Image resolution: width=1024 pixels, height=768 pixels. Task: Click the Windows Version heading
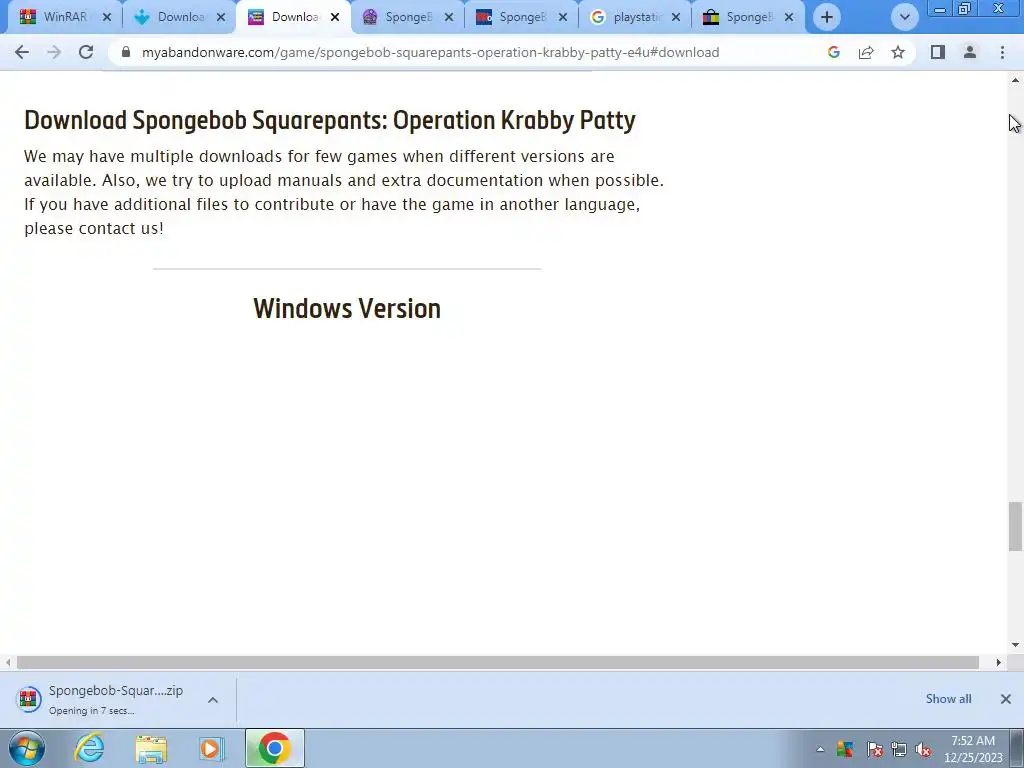pyautogui.click(x=347, y=309)
